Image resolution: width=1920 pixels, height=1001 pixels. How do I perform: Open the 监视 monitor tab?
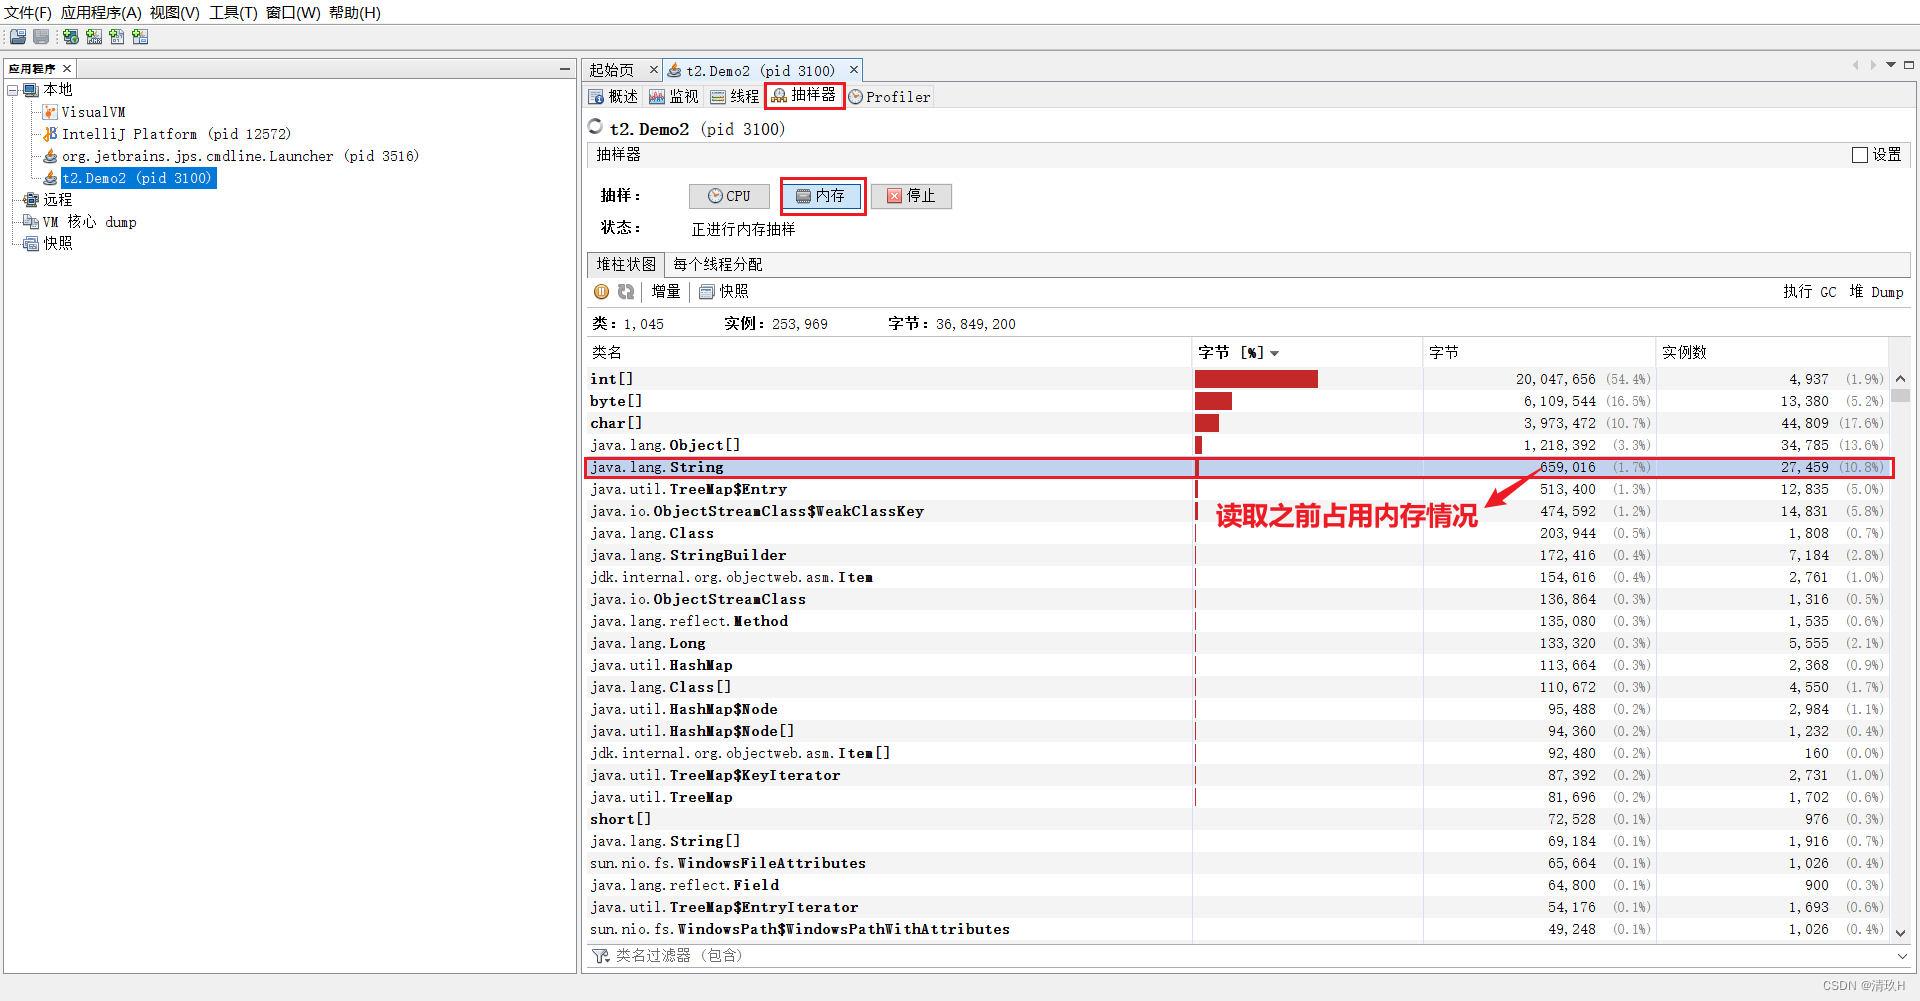click(x=674, y=97)
